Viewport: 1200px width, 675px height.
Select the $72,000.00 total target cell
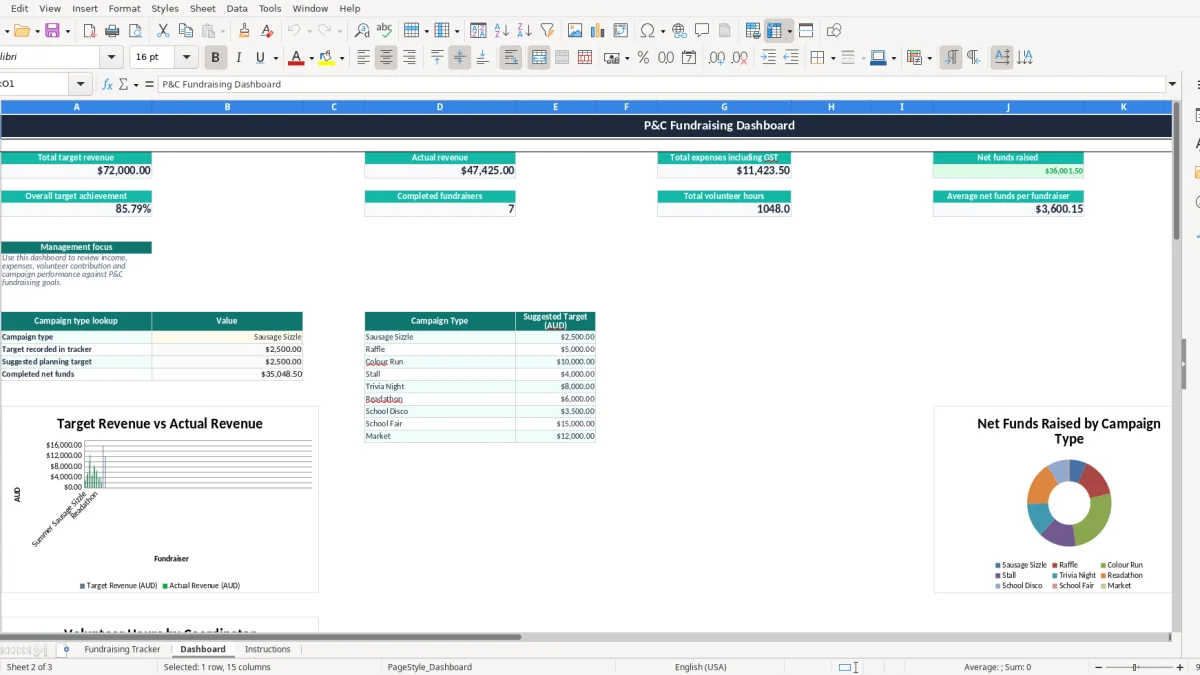[x=76, y=171]
